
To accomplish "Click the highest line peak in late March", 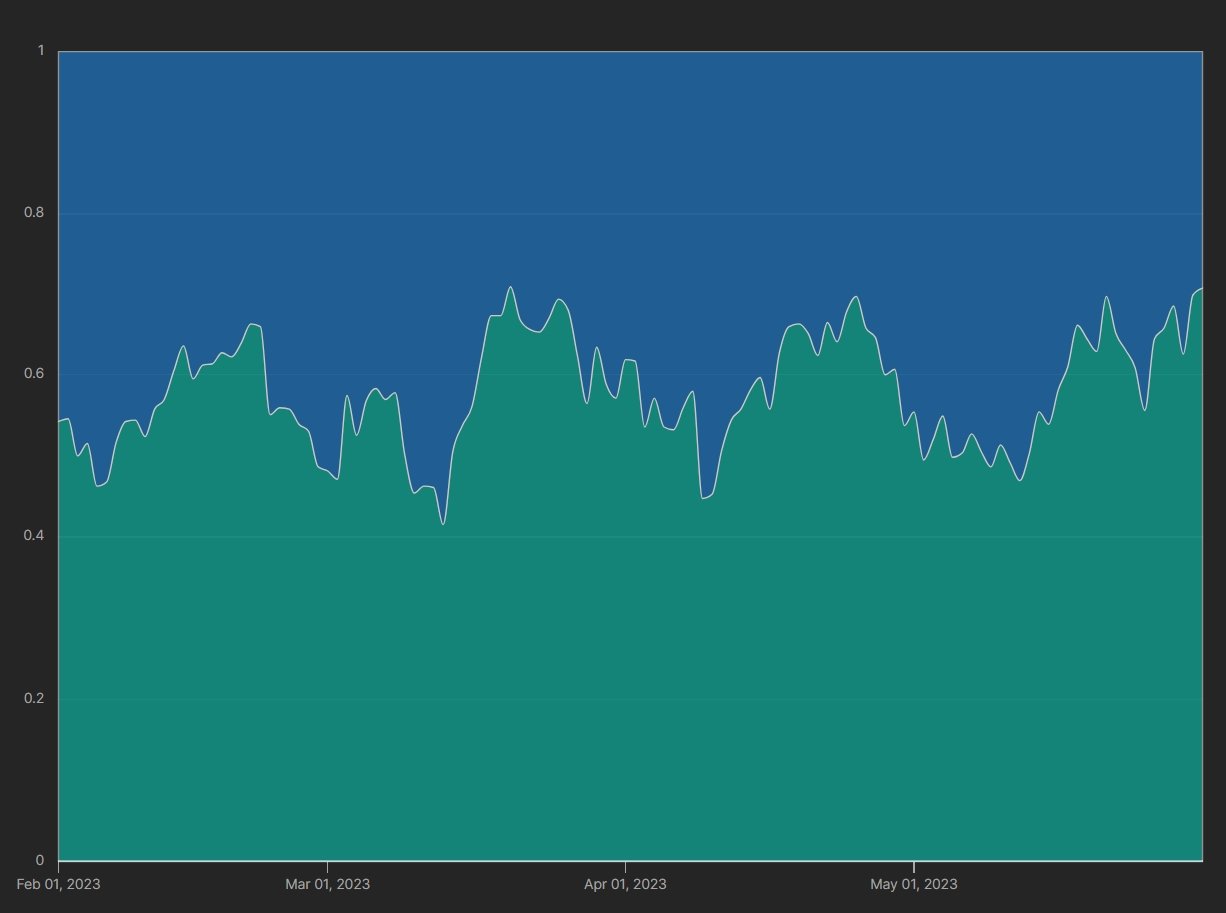I will 510,287.
